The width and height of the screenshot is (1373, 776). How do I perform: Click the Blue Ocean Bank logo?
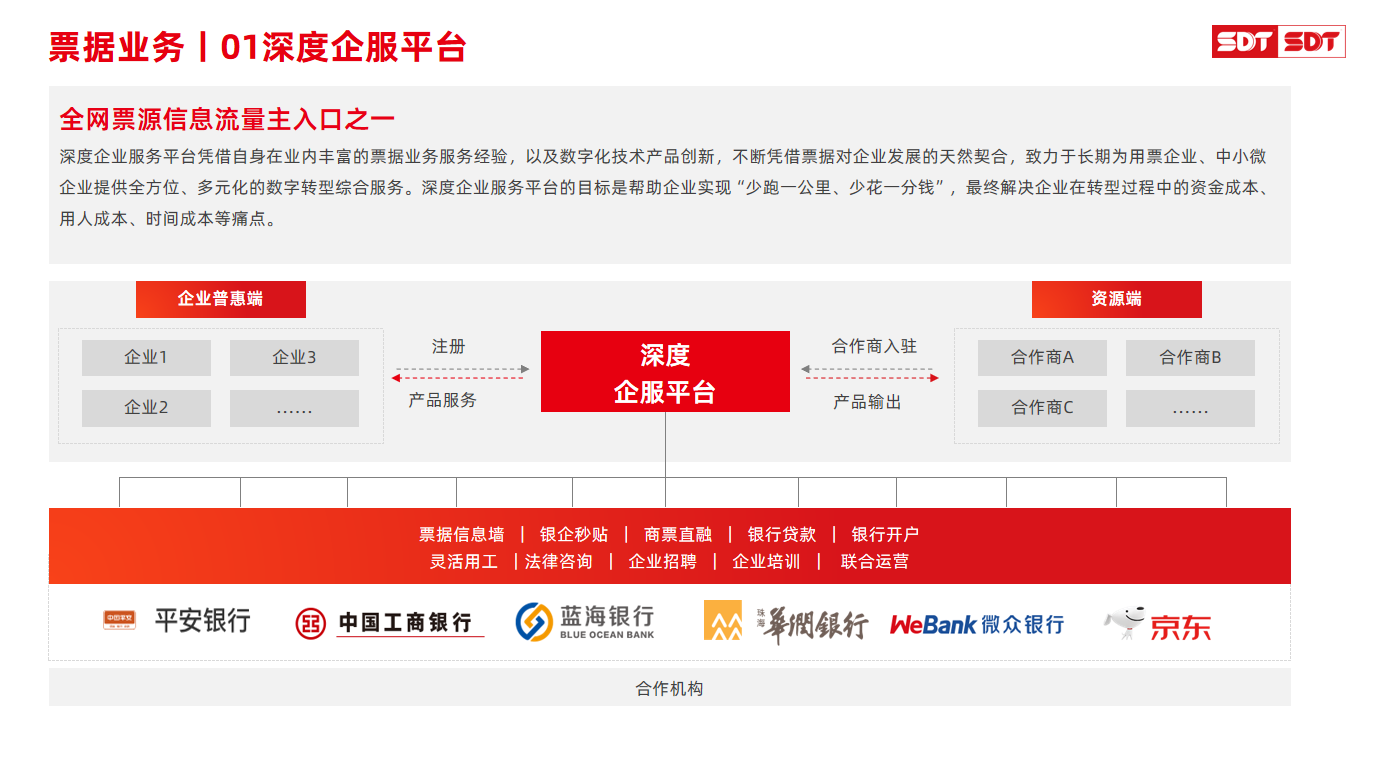585,622
